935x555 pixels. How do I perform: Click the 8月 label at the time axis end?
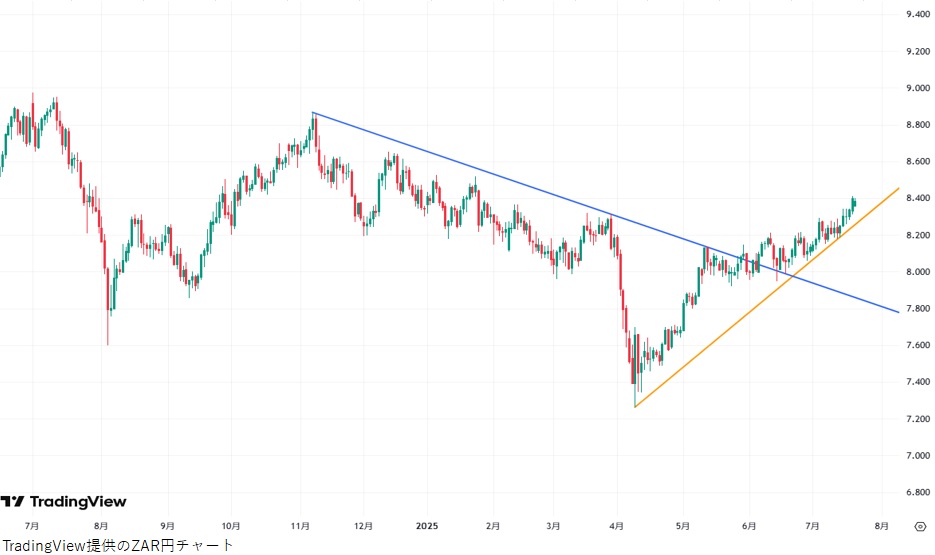[x=881, y=526]
